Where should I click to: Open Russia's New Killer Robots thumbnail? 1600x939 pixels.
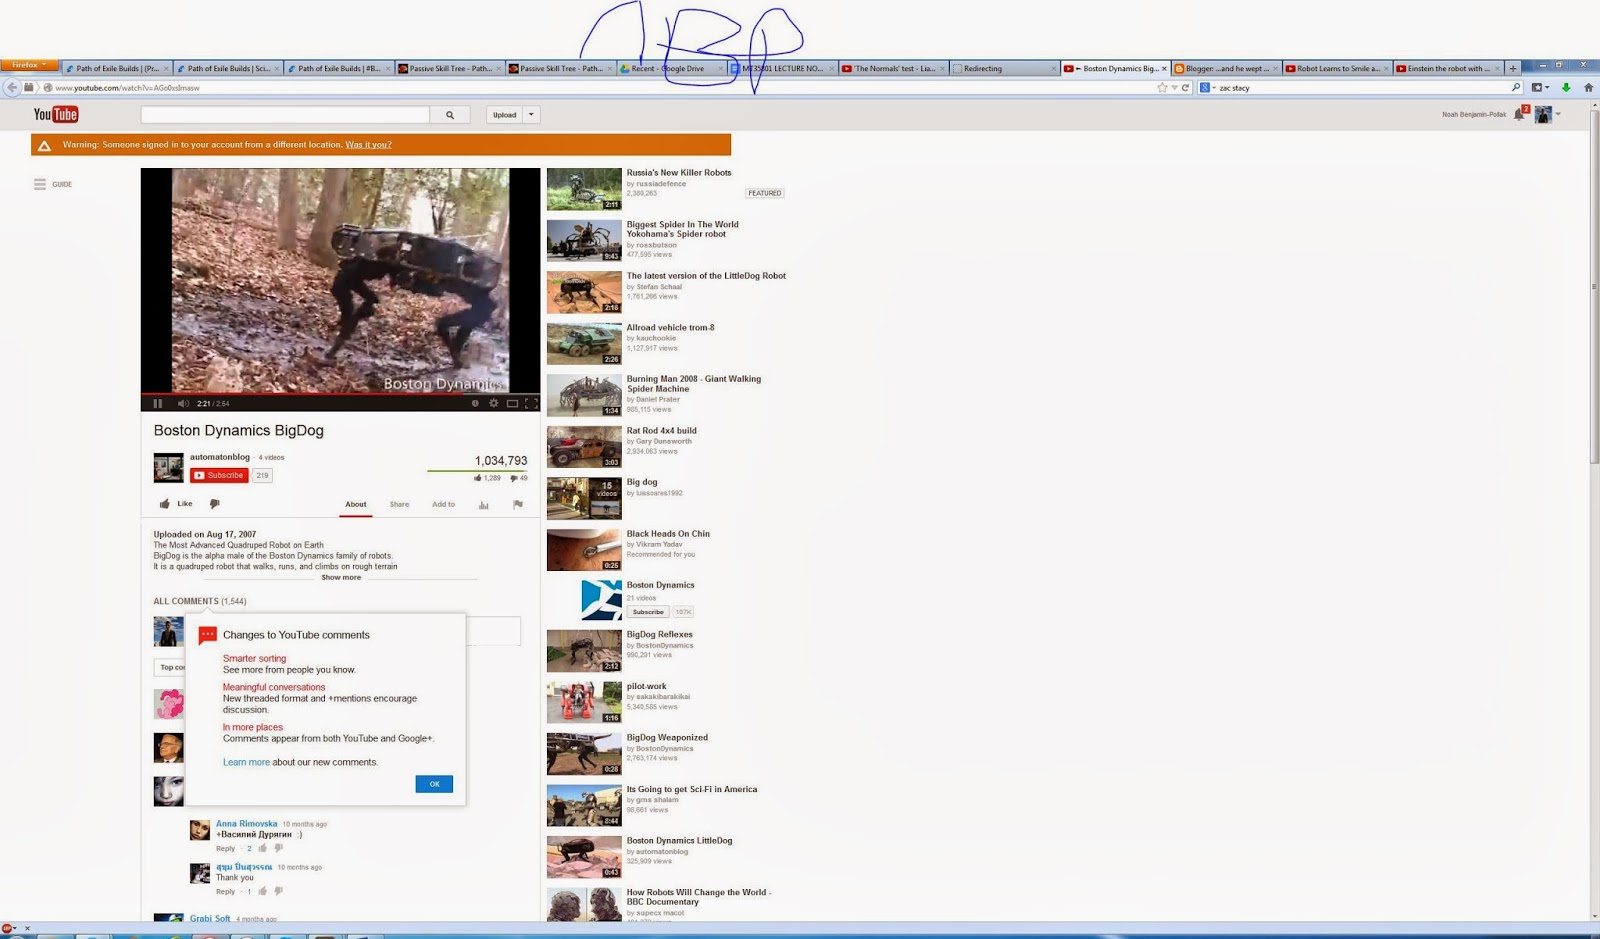pyautogui.click(x=584, y=189)
